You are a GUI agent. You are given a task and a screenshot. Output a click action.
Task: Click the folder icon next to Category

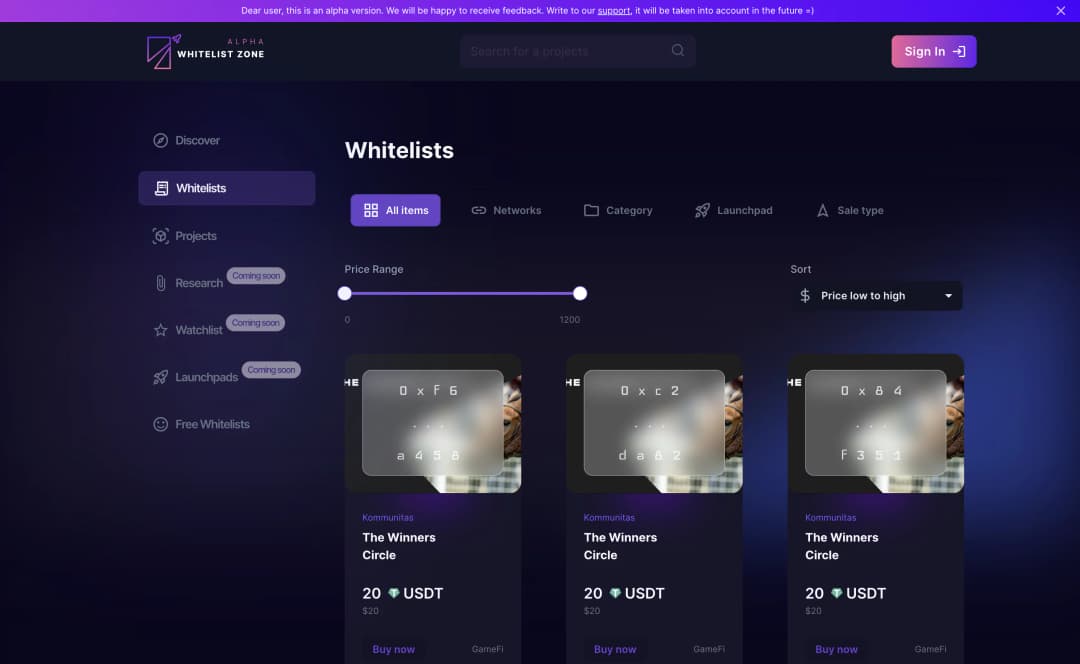(x=591, y=210)
